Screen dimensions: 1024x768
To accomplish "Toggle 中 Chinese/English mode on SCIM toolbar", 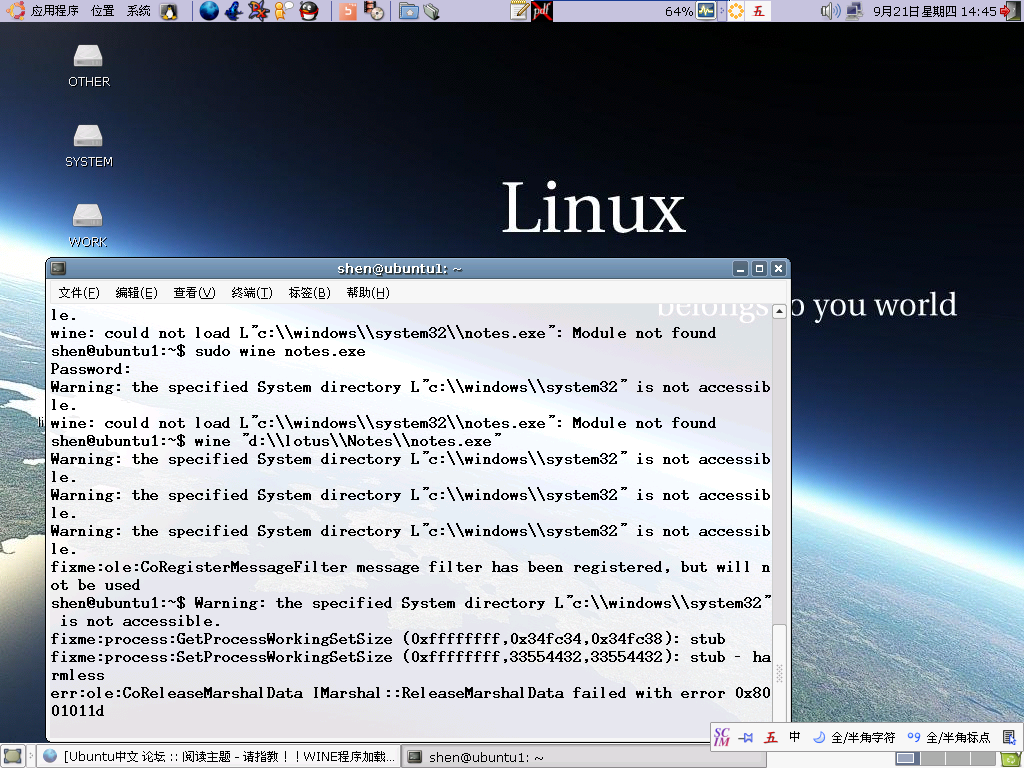I will tap(794, 737).
